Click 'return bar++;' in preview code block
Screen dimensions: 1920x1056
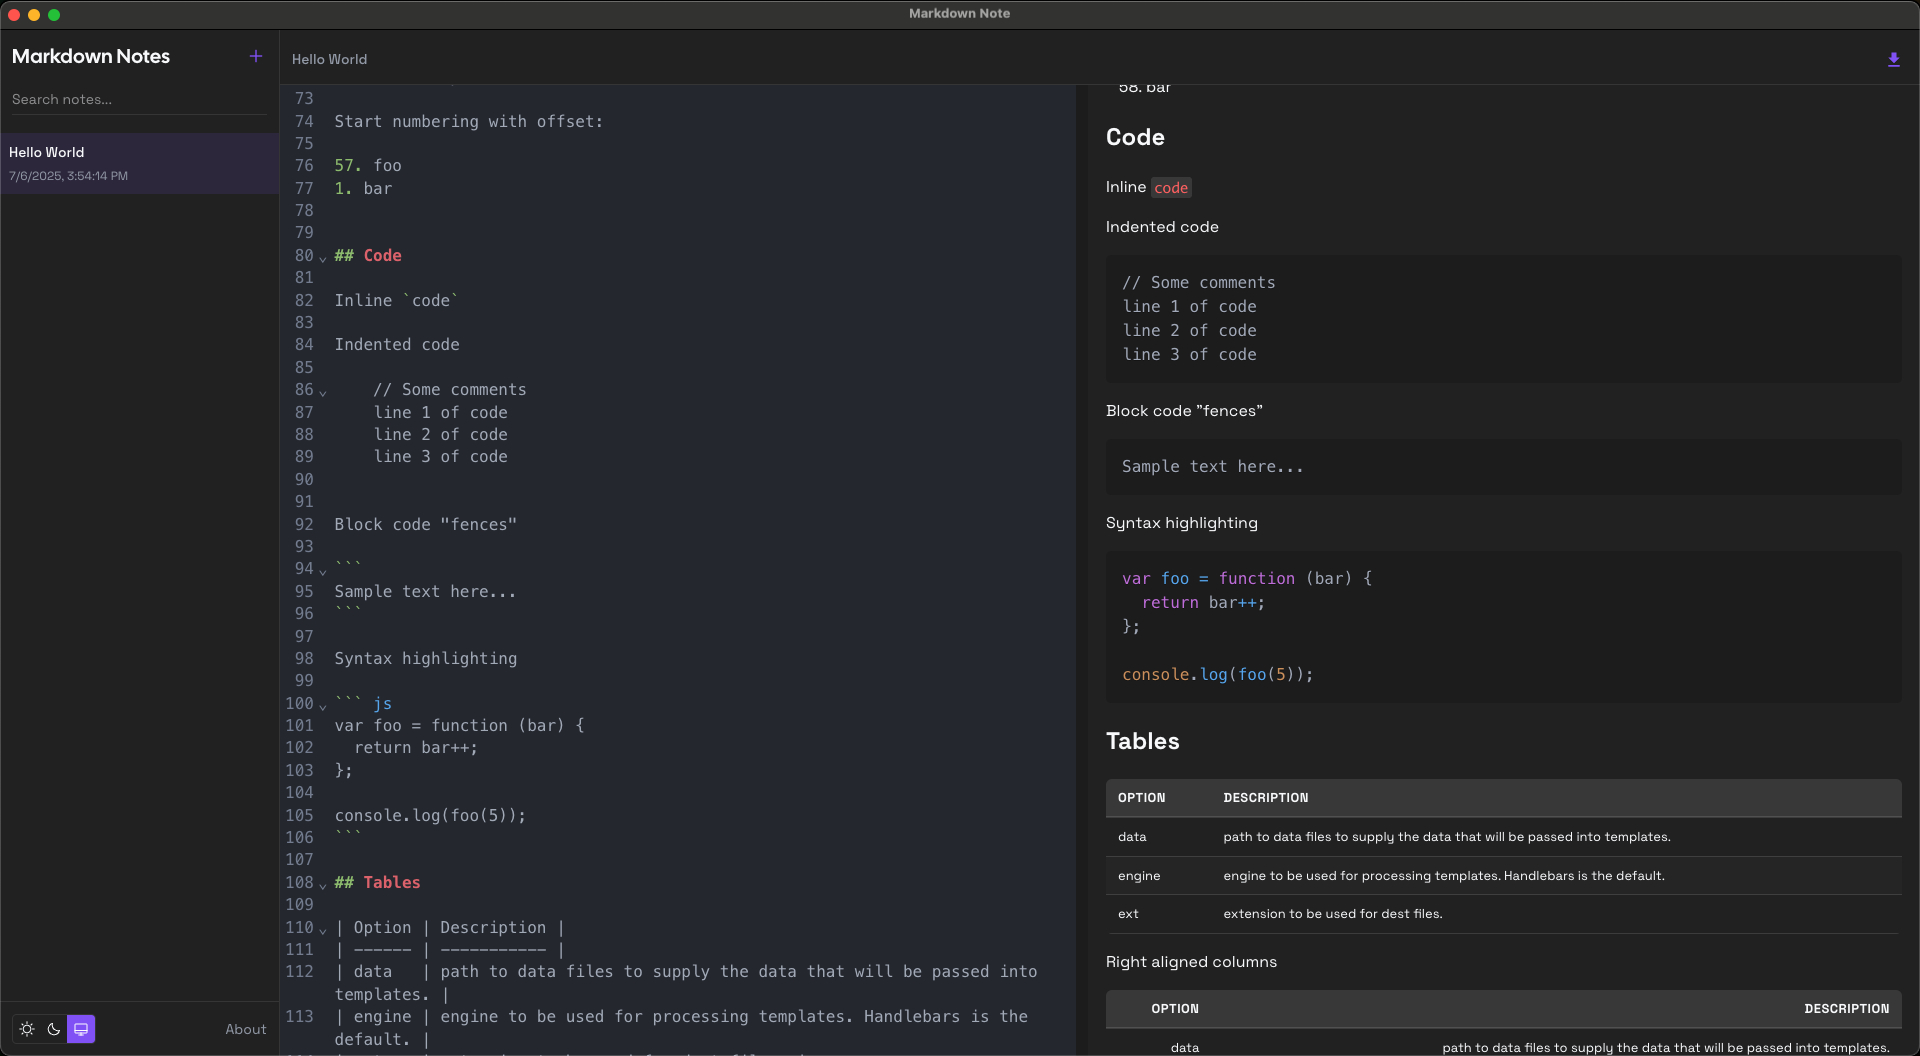pos(1203,602)
